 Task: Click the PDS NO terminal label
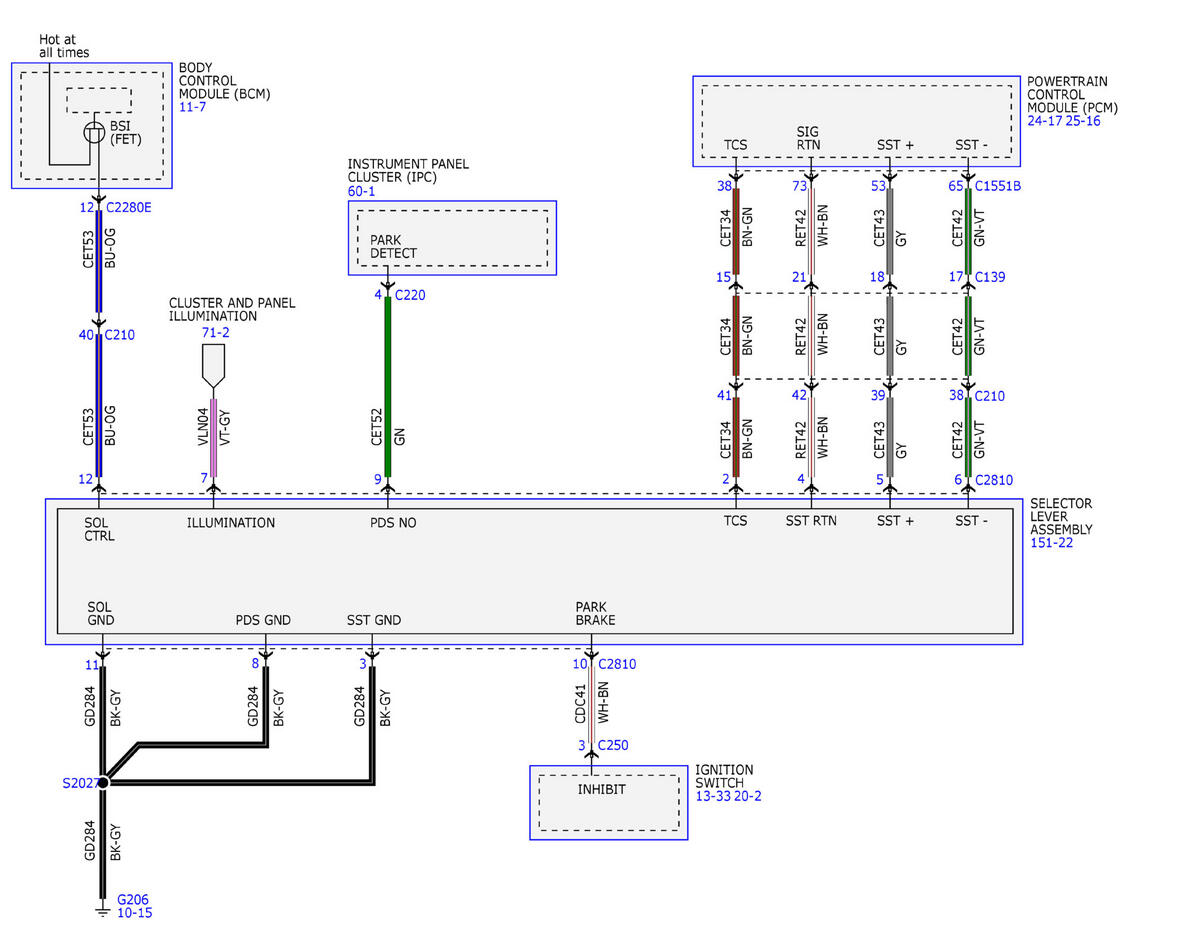(x=393, y=522)
